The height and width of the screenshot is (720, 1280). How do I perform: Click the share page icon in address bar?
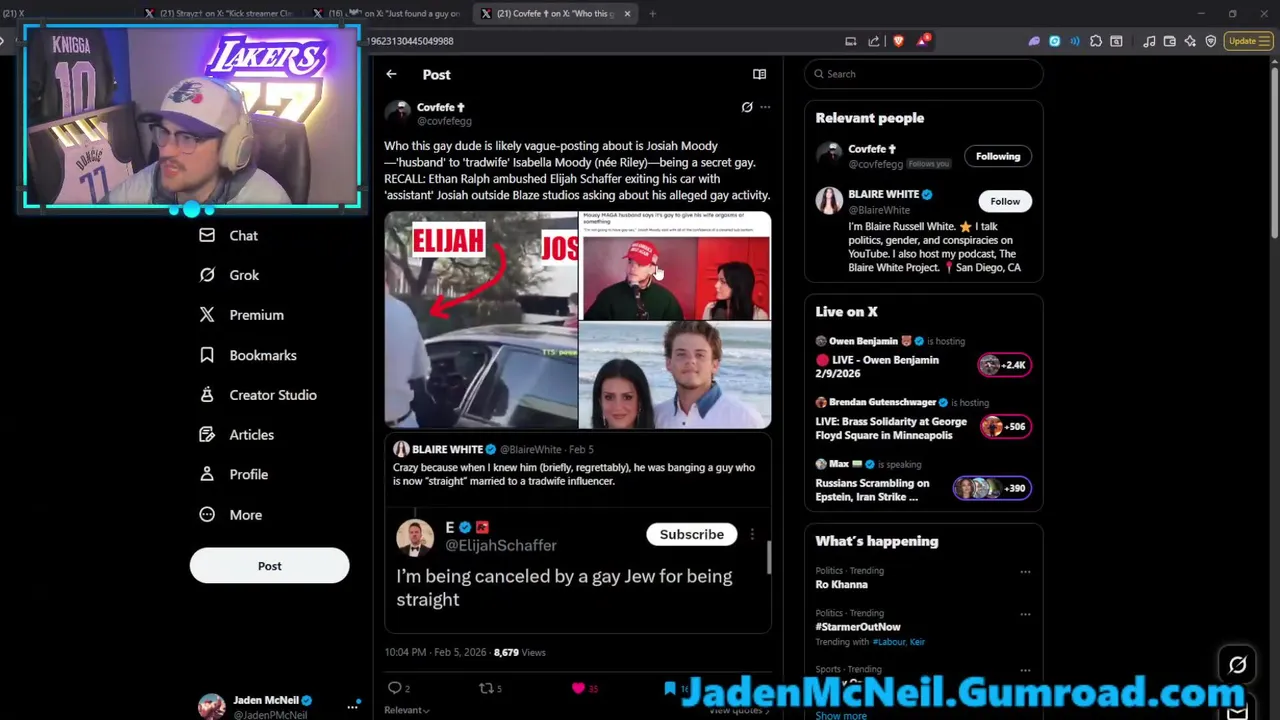874,41
